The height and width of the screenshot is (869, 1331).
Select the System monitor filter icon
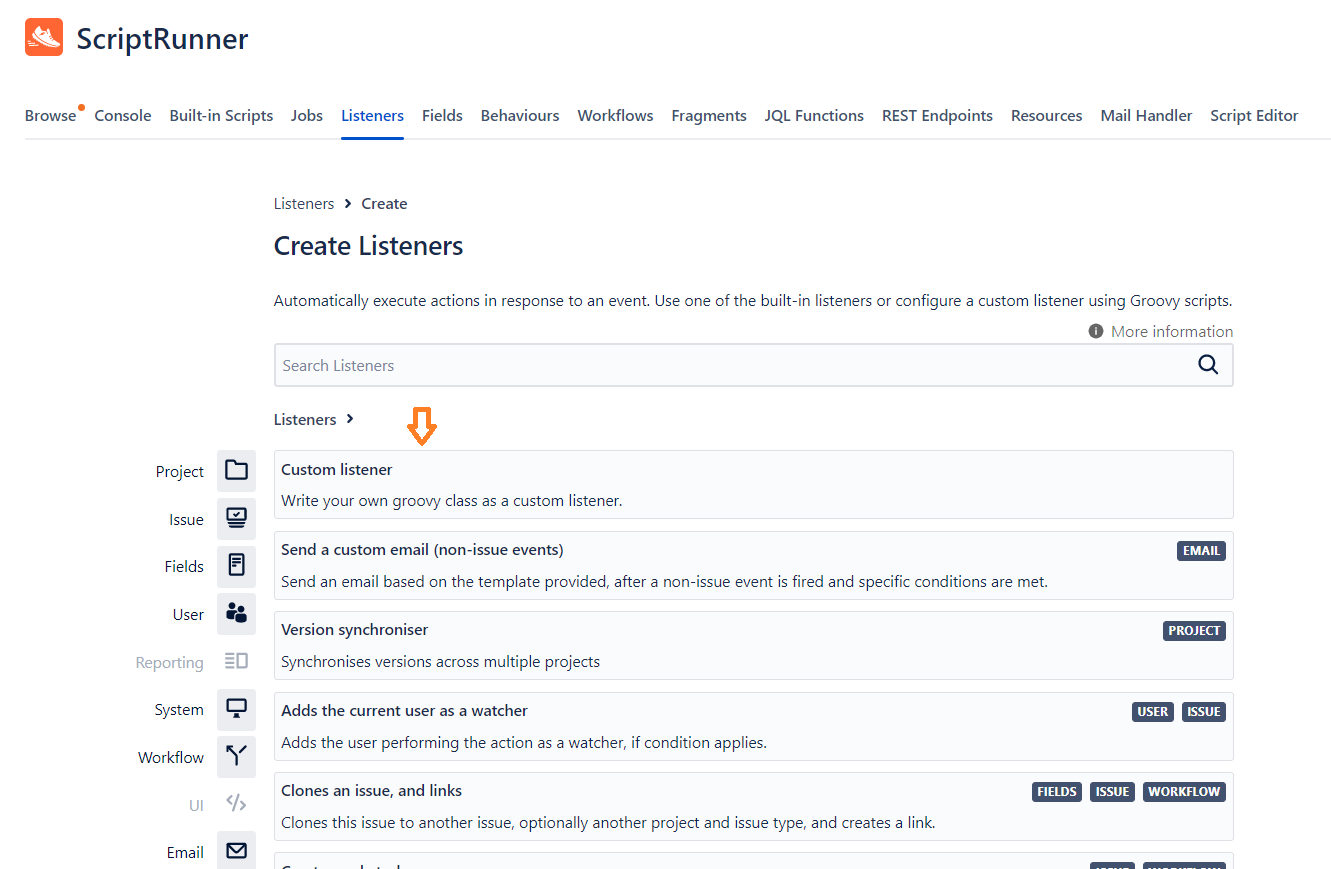pos(236,709)
